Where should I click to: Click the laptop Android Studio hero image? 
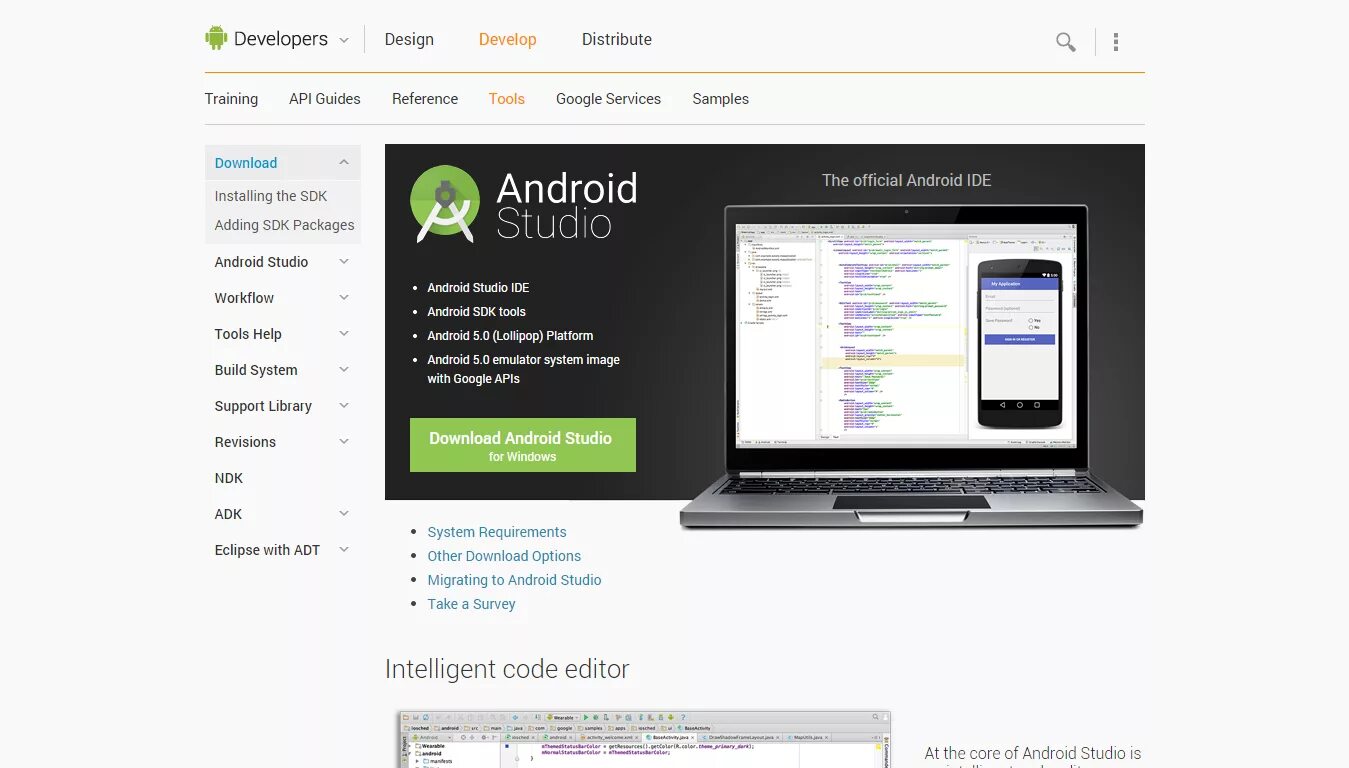tap(910, 366)
